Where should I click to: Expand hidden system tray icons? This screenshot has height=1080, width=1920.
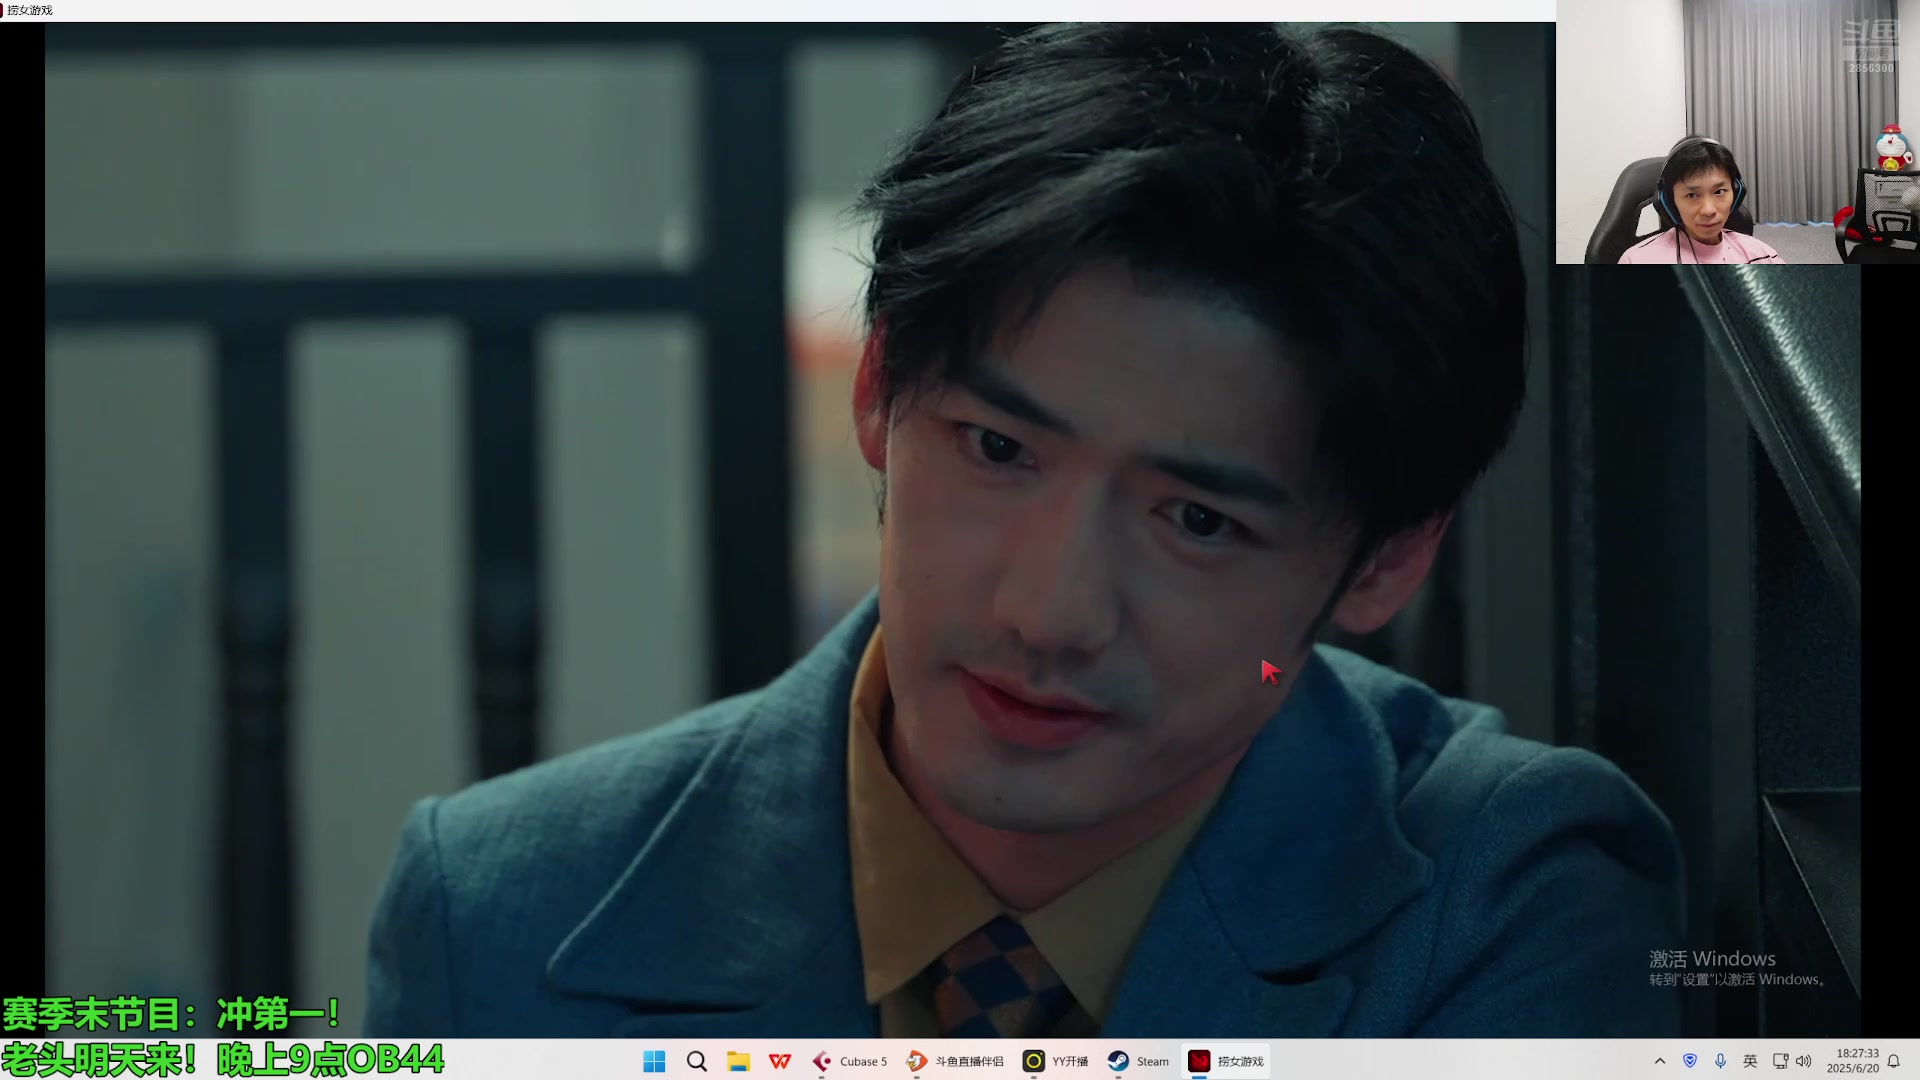coord(1660,1061)
